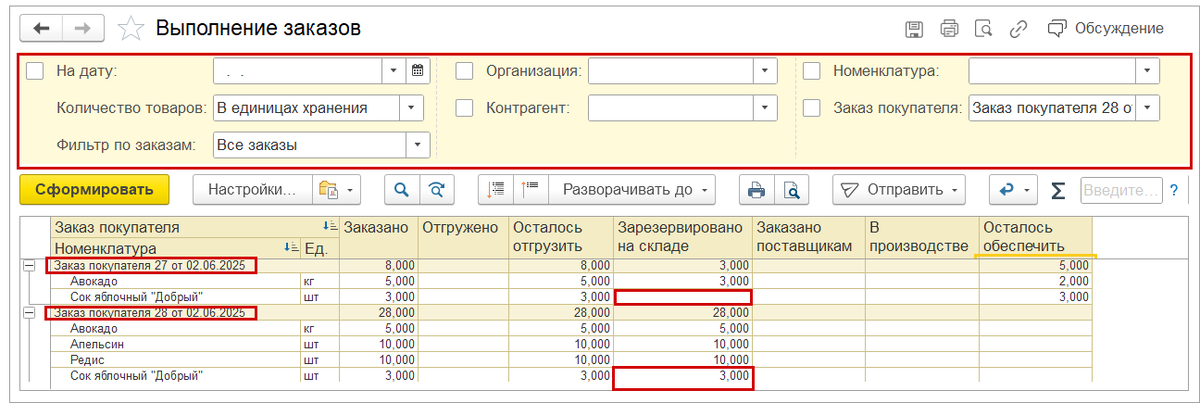Enable the На дату checkbox

pos(36,71)
